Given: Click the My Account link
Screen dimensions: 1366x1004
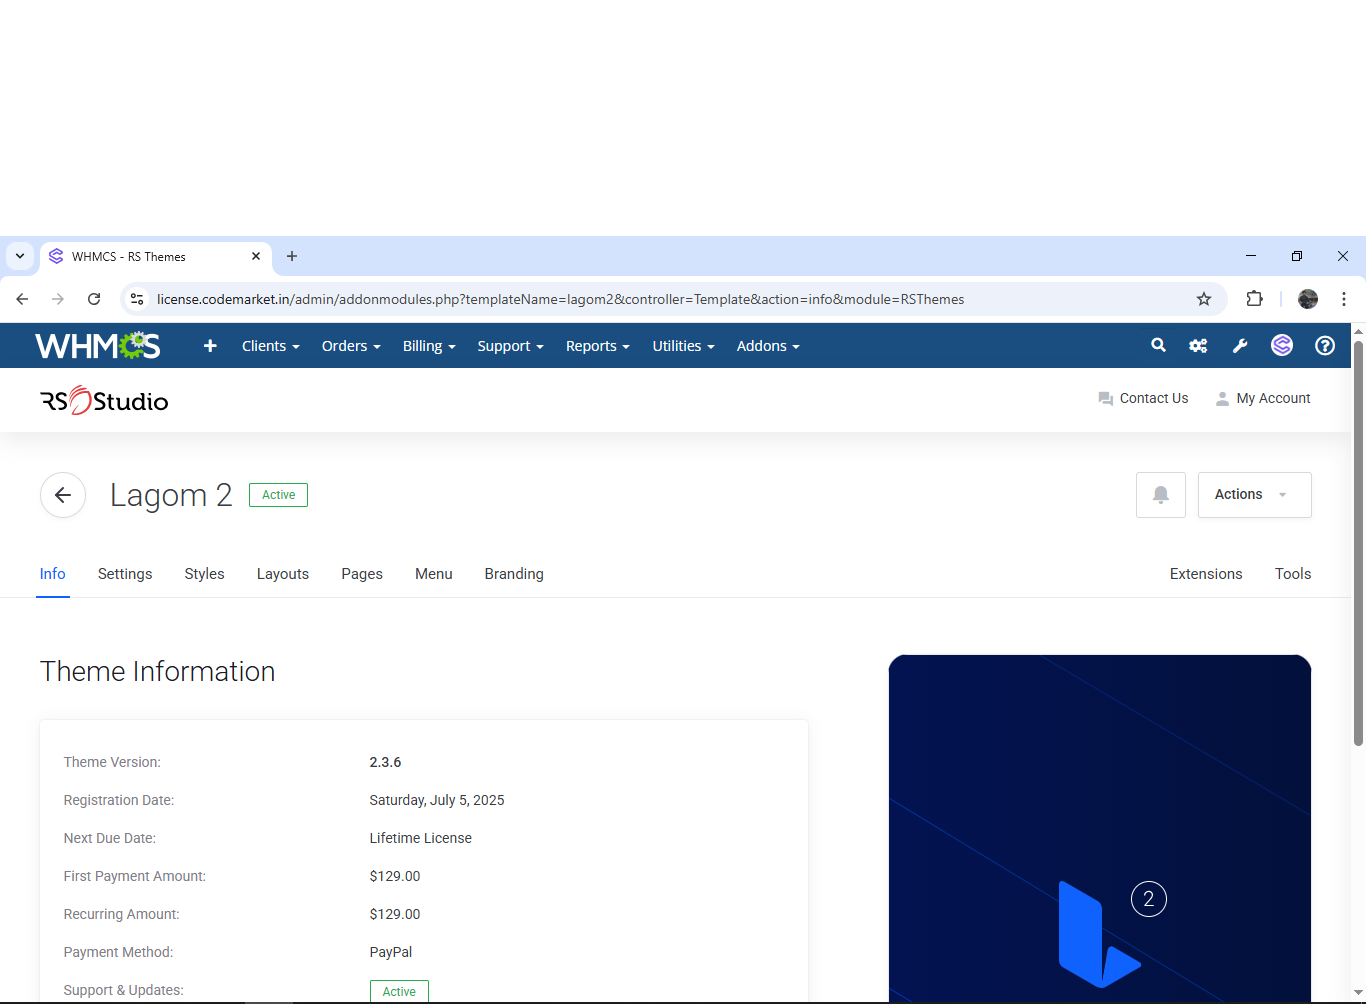Looking at the screenshot, I should (1263, 398).
